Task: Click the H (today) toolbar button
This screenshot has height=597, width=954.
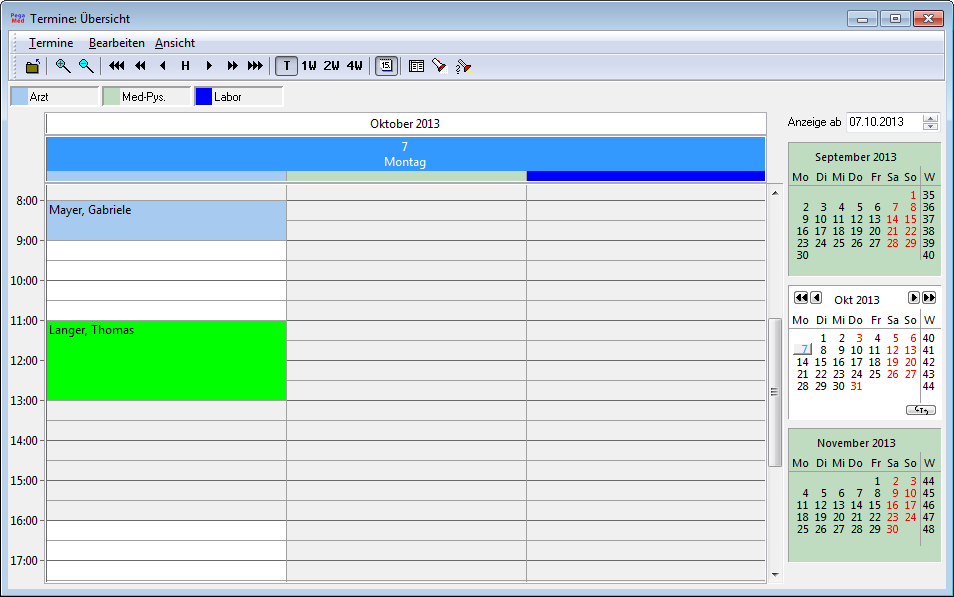Action: (185, 66)
